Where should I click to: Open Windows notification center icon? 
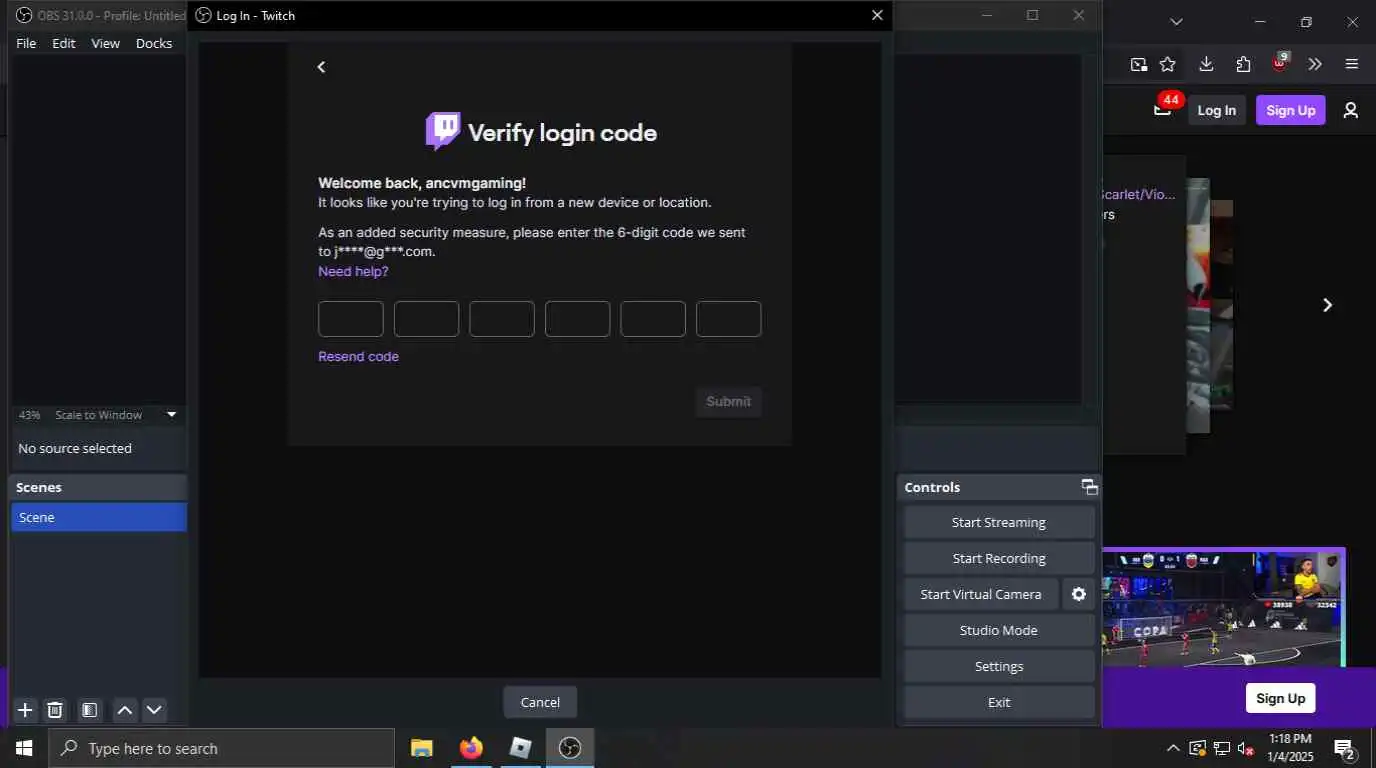tap(1344, 748)
